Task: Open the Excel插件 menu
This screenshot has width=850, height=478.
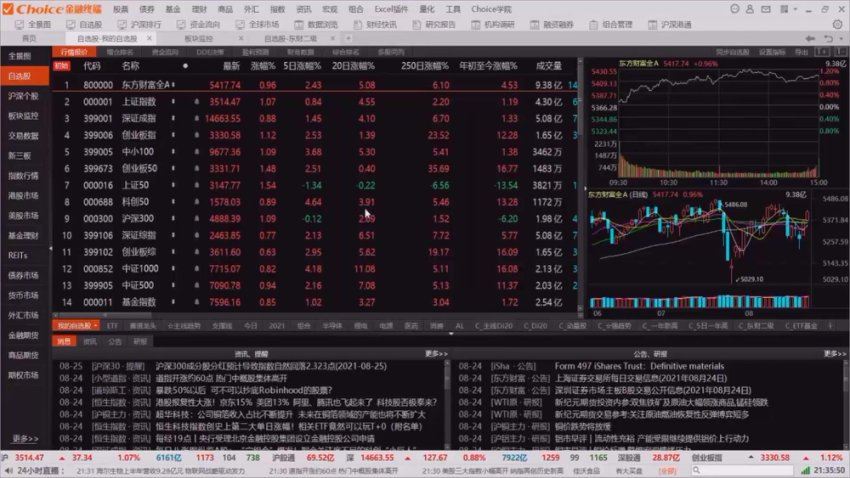Action: coord(390,9)
